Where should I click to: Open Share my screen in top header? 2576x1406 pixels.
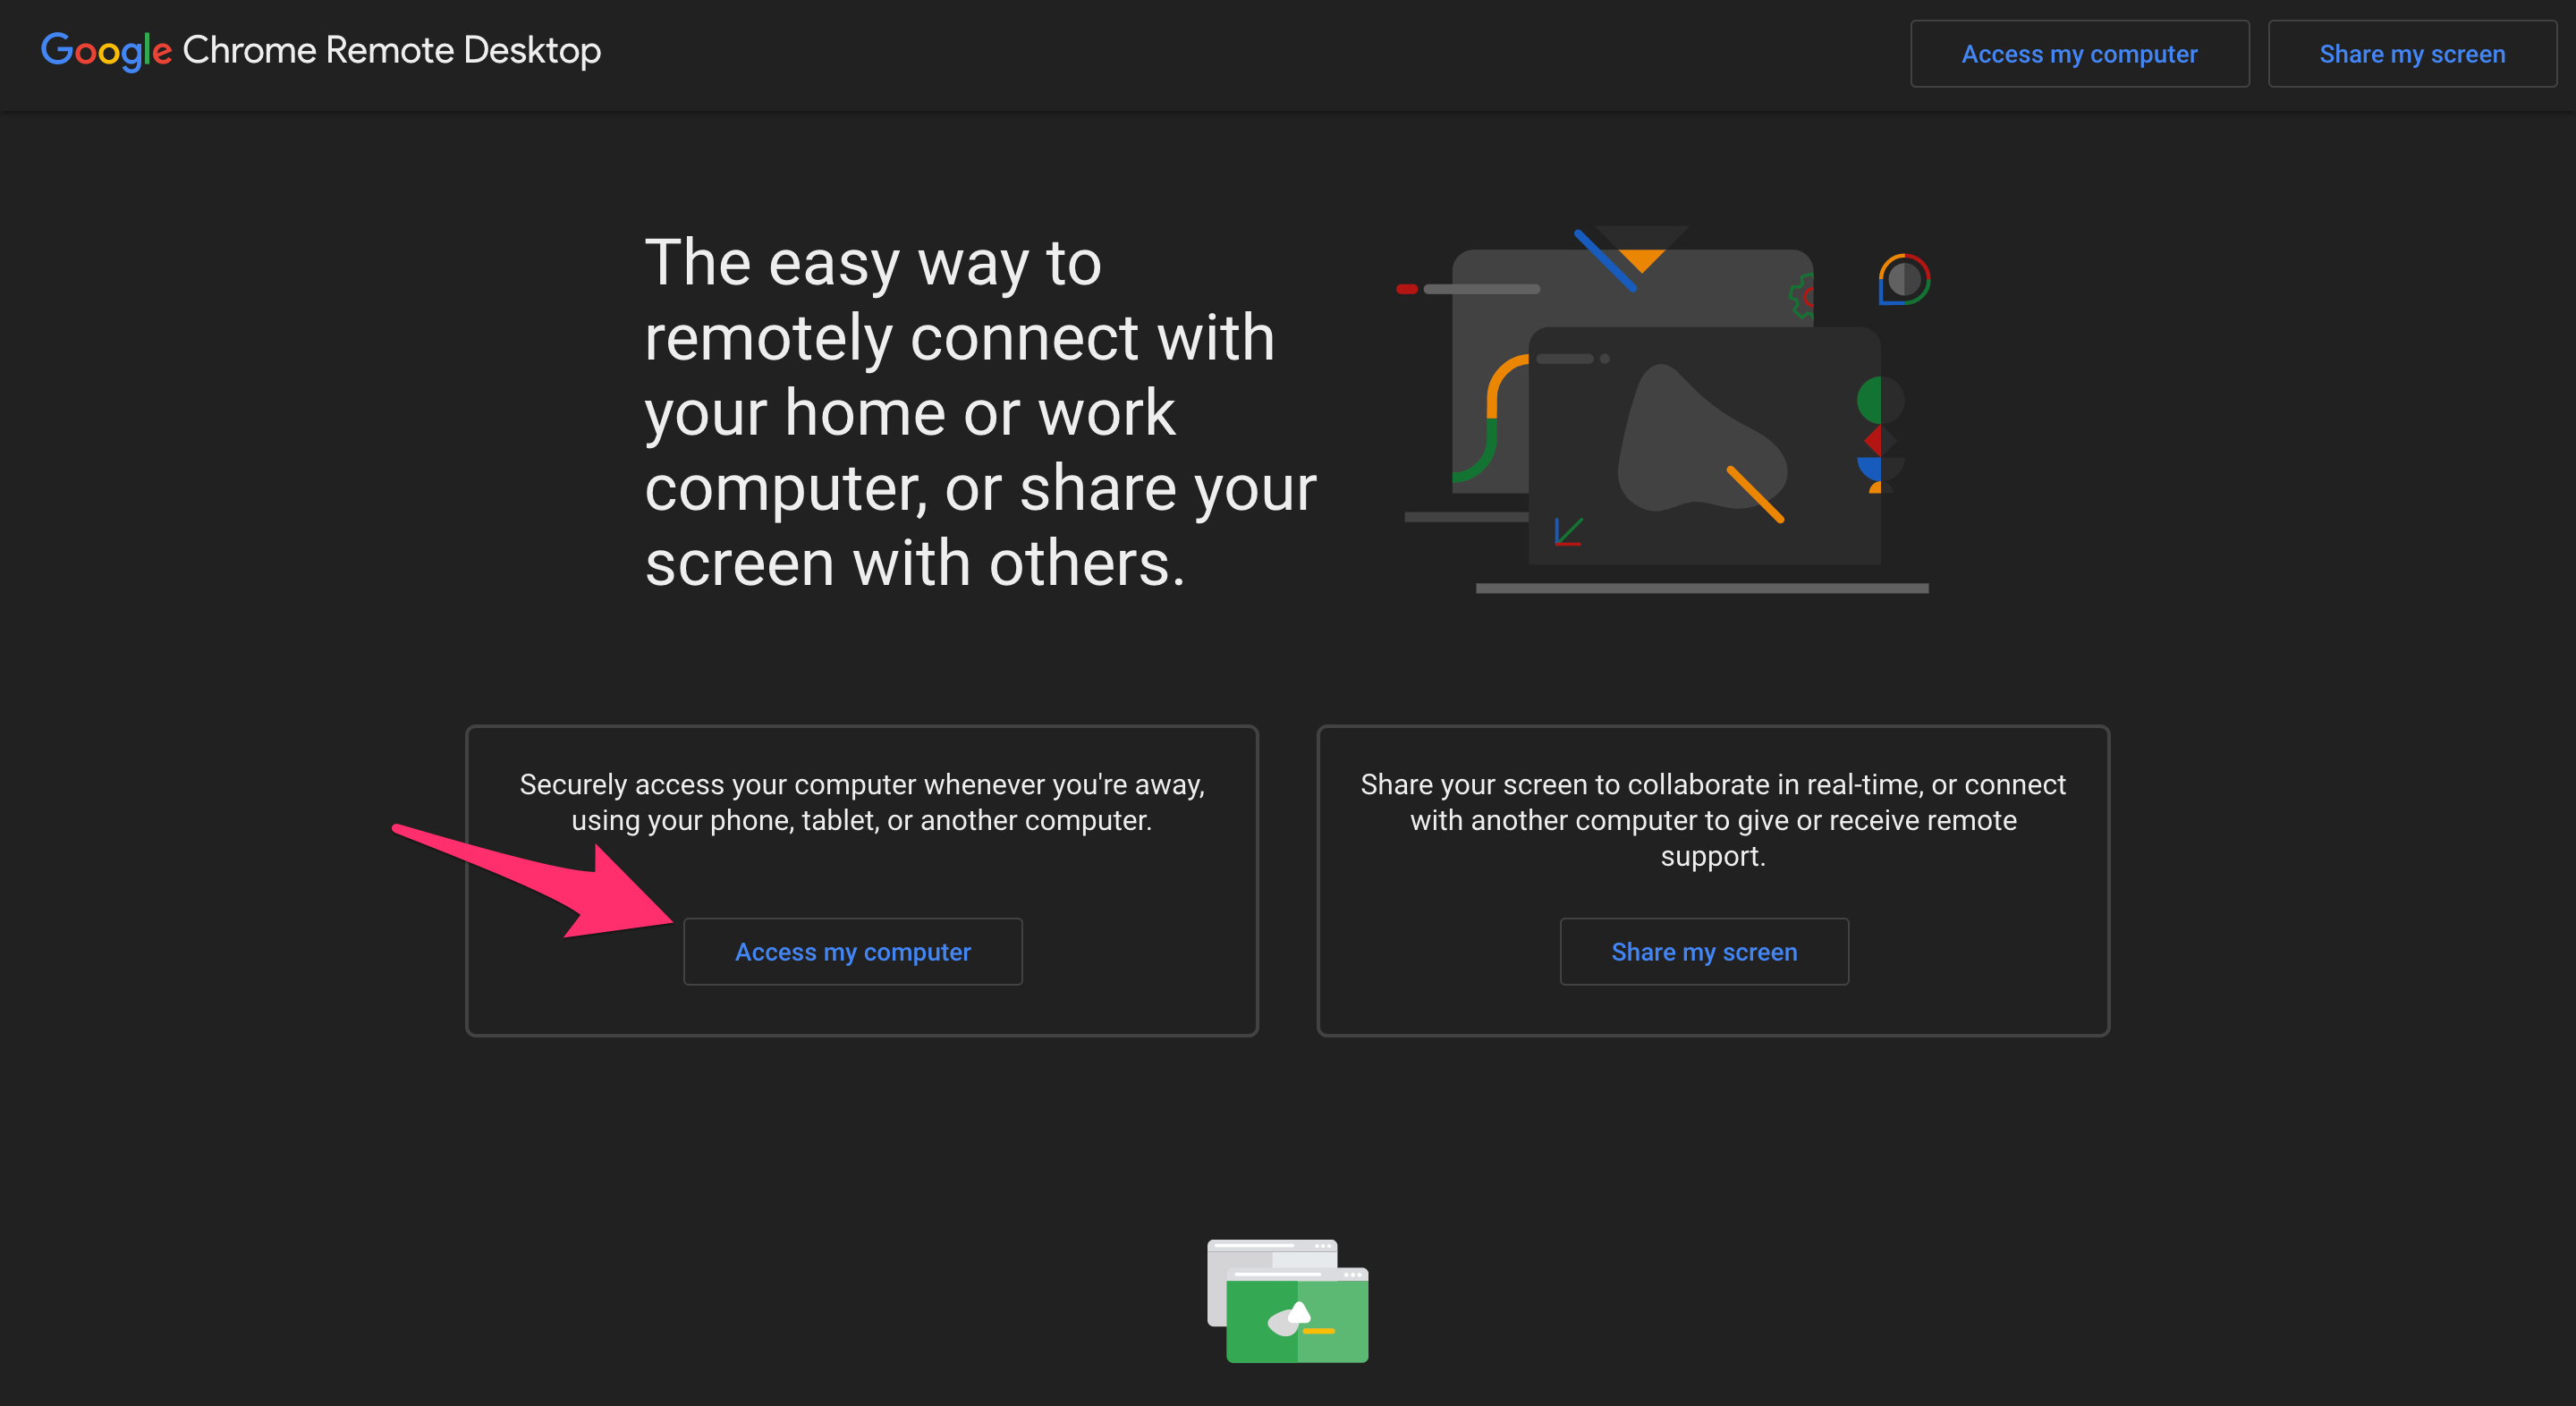pyautogui.click(x=2411, y=54)
